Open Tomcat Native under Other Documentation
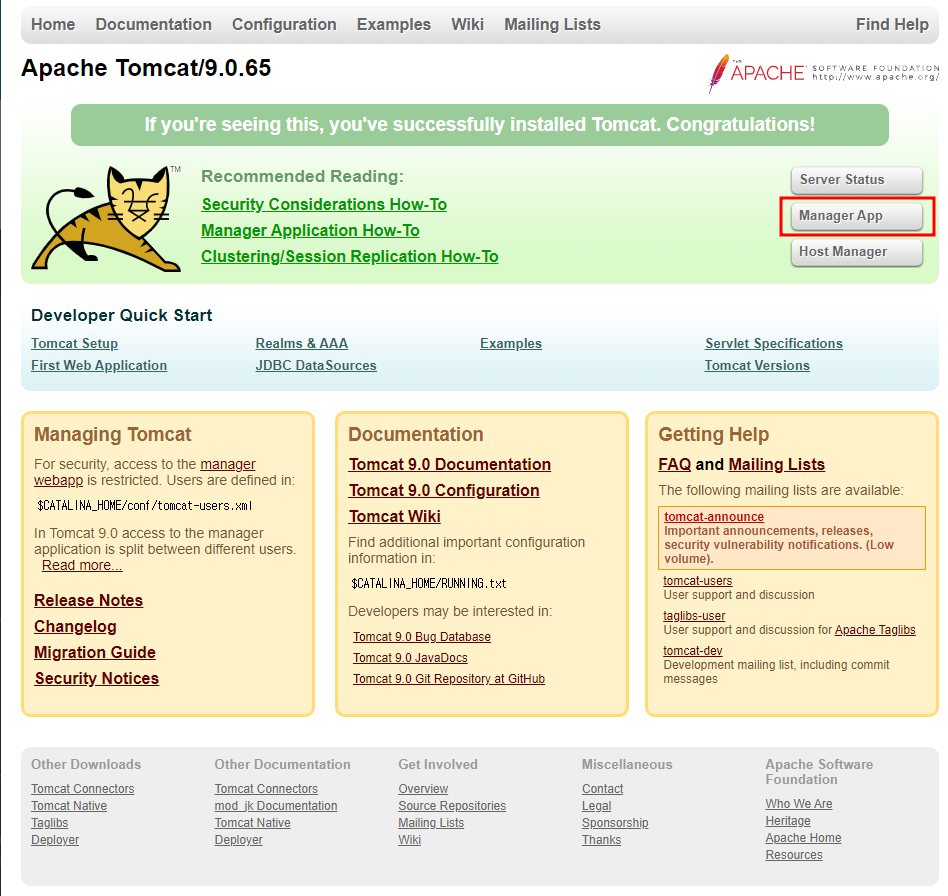The height and width of the screenshot is (896, 948). 252,823
